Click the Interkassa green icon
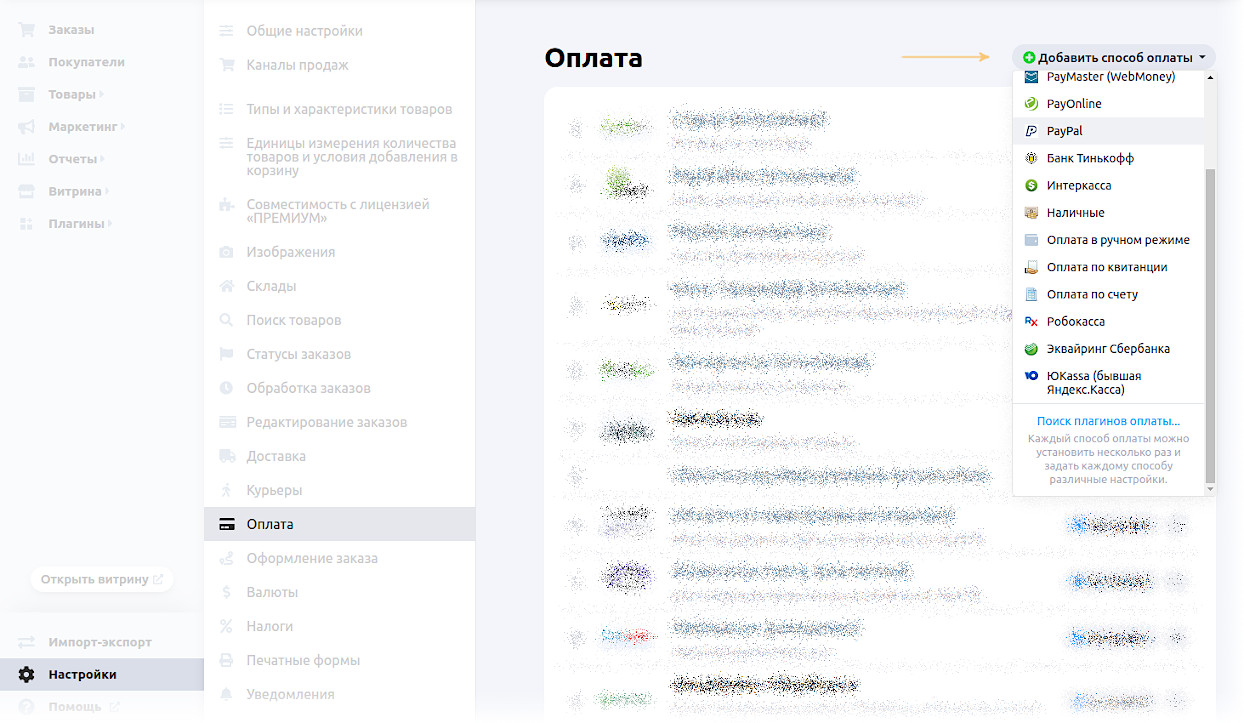Viewport: 1244px width, 723px height. [1031, 186]
